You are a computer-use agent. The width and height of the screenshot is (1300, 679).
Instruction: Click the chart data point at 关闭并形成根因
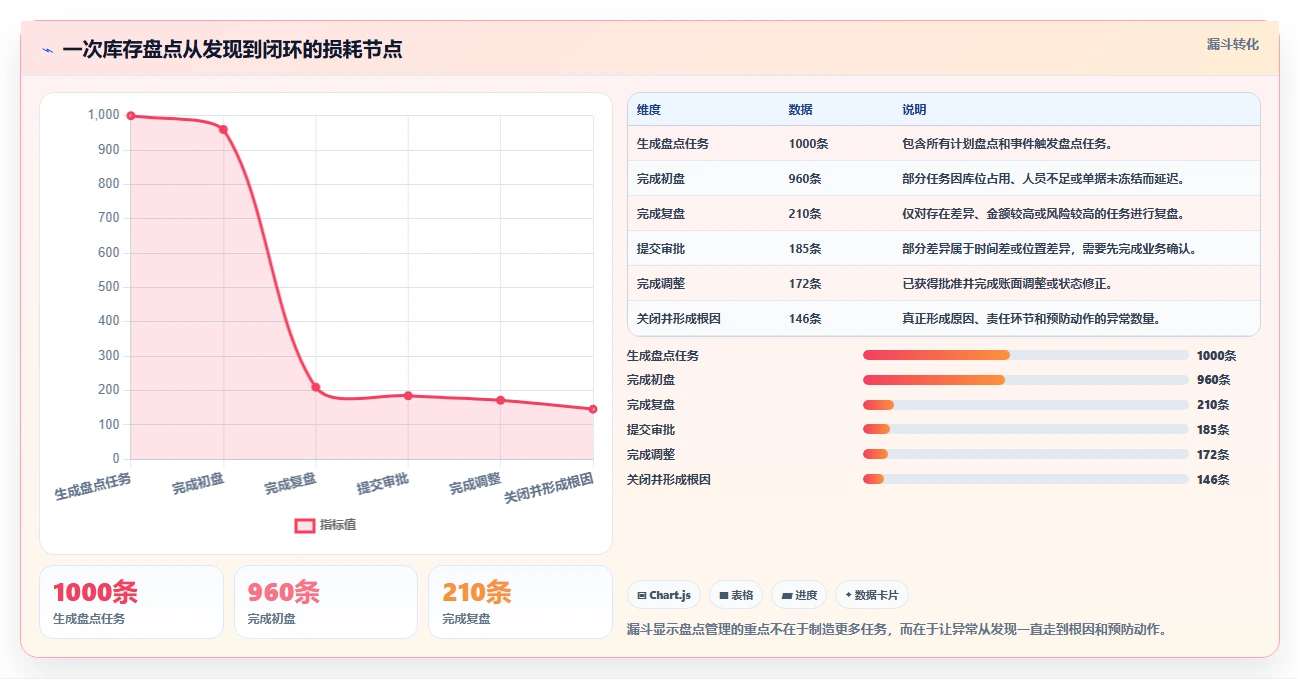[x=593, y=409]
